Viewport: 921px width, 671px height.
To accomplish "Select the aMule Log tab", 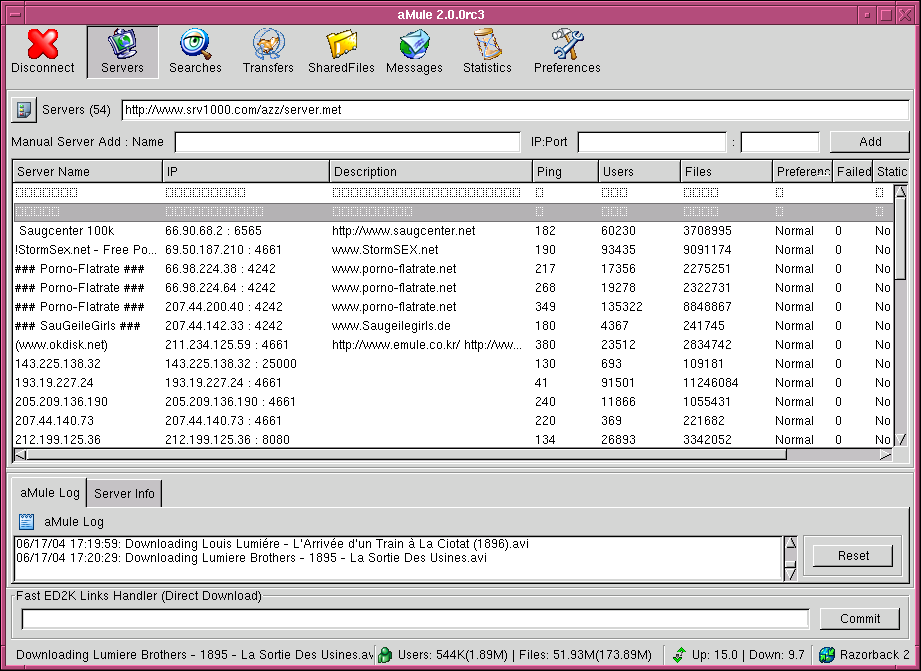I will tap(49, 494).
